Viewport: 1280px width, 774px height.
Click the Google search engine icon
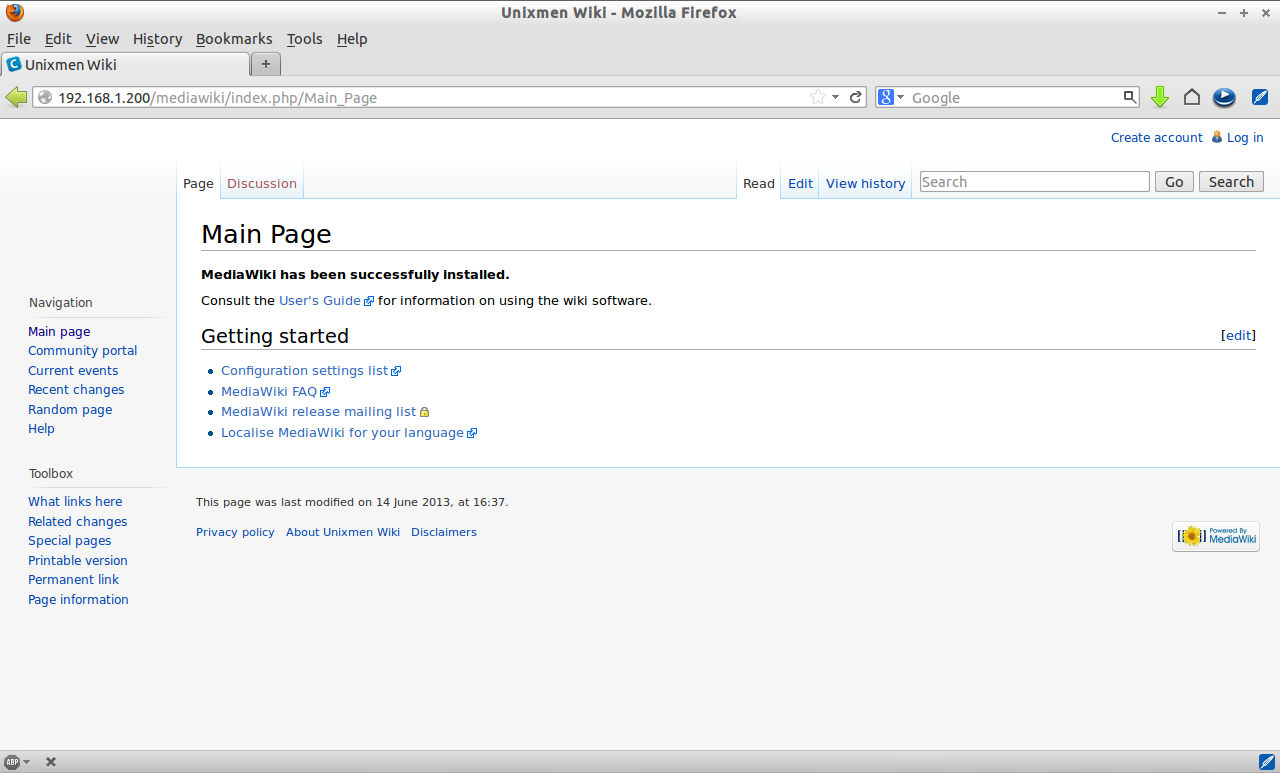[885, 97]
